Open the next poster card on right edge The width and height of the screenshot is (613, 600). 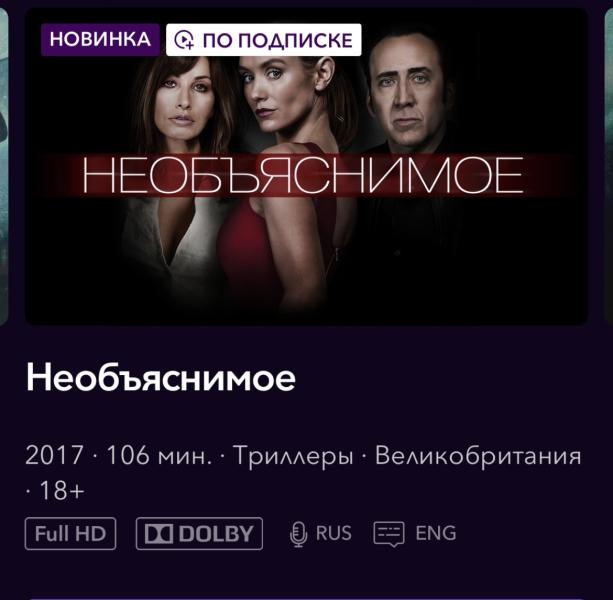[609, 166]
